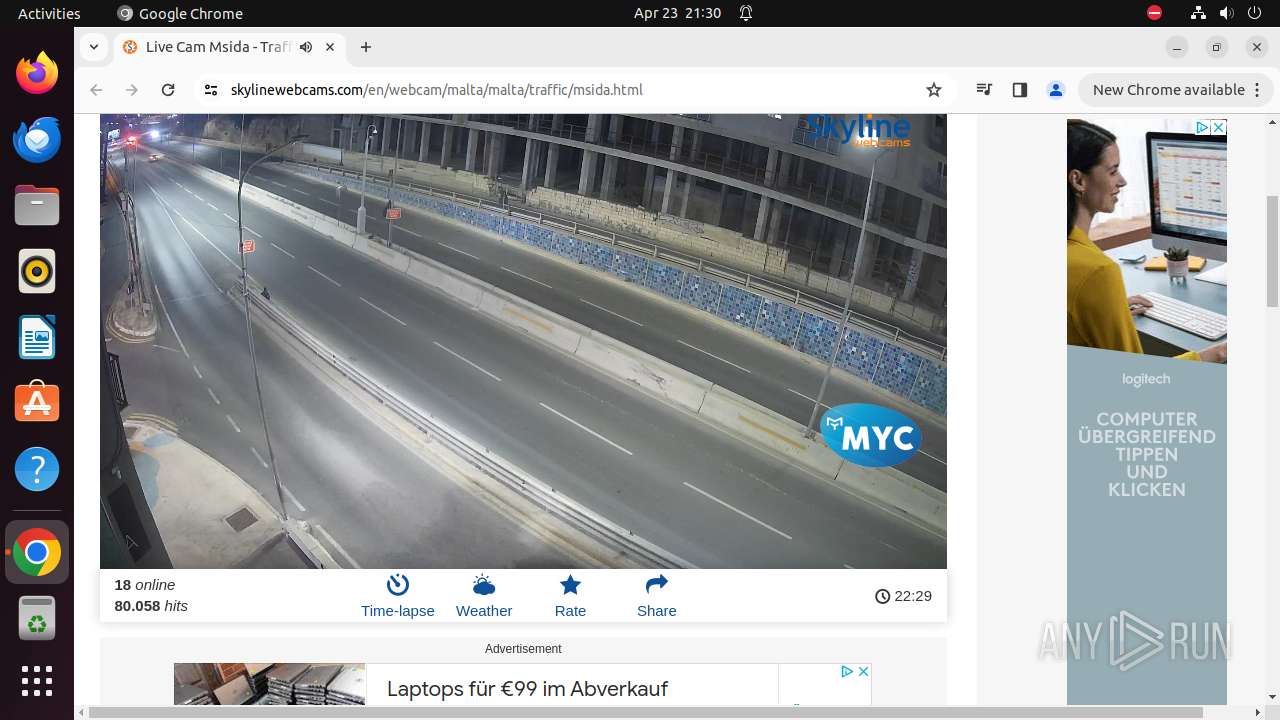Click the skylinewebcams.com URL field
Viewport: 1280px width, 720px height.
coord(436,90)
